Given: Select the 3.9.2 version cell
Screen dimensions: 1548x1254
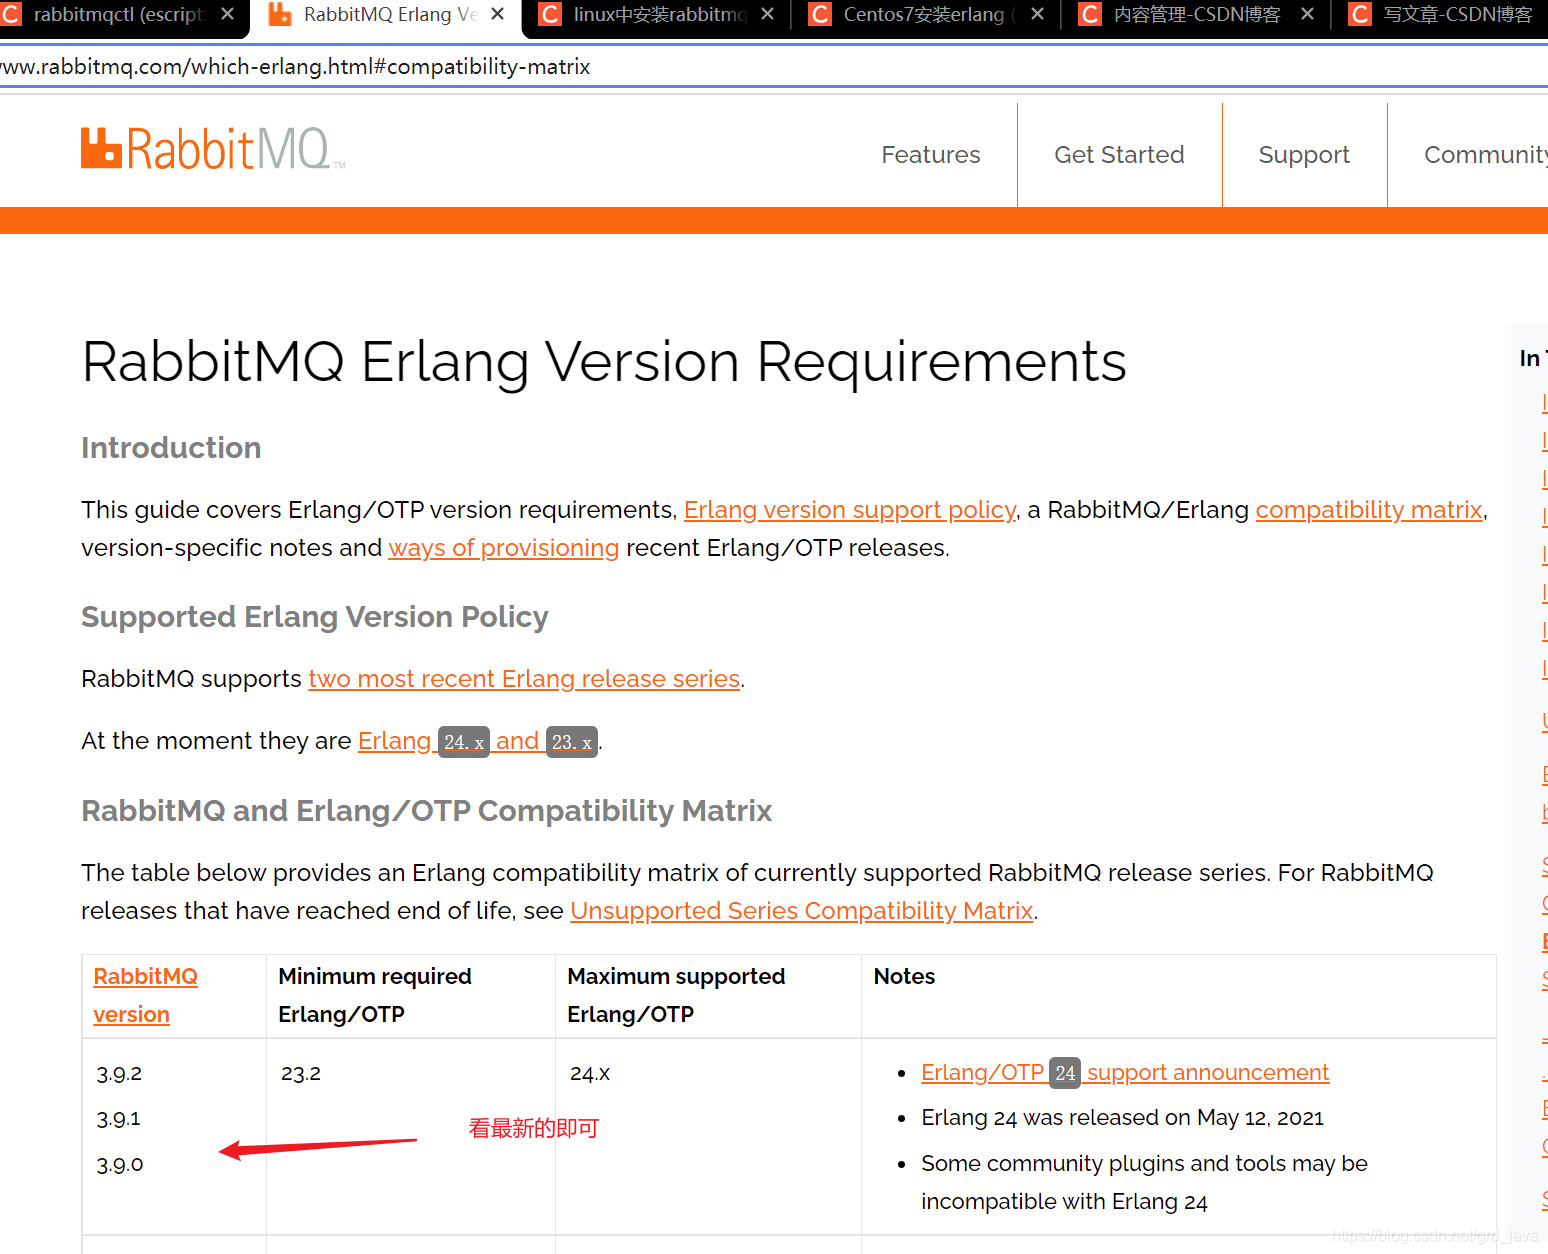Looking at the screenshot, I should click(x=119, y=1074).
